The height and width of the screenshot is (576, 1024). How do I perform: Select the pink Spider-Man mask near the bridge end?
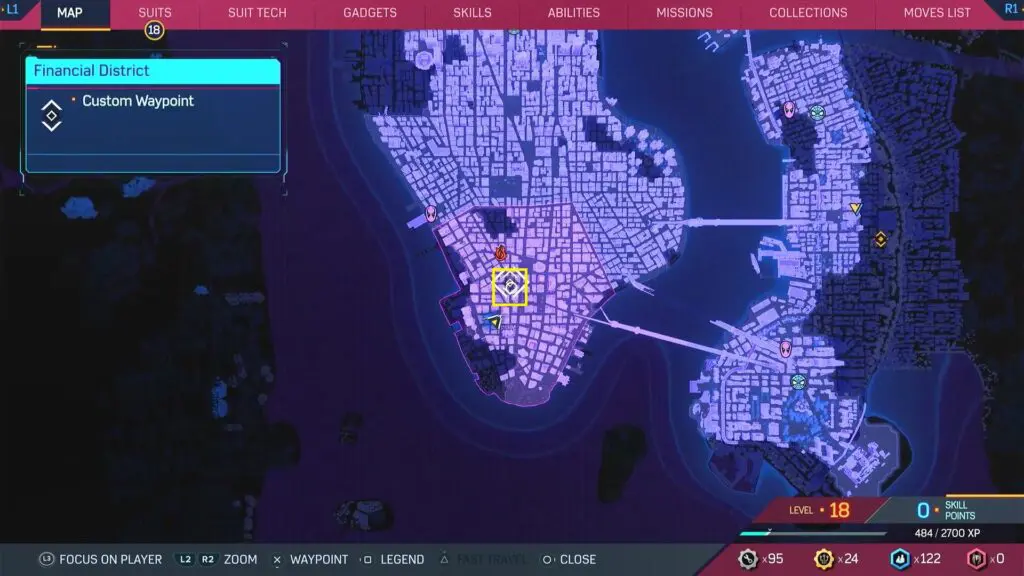[x=786, y=348]
